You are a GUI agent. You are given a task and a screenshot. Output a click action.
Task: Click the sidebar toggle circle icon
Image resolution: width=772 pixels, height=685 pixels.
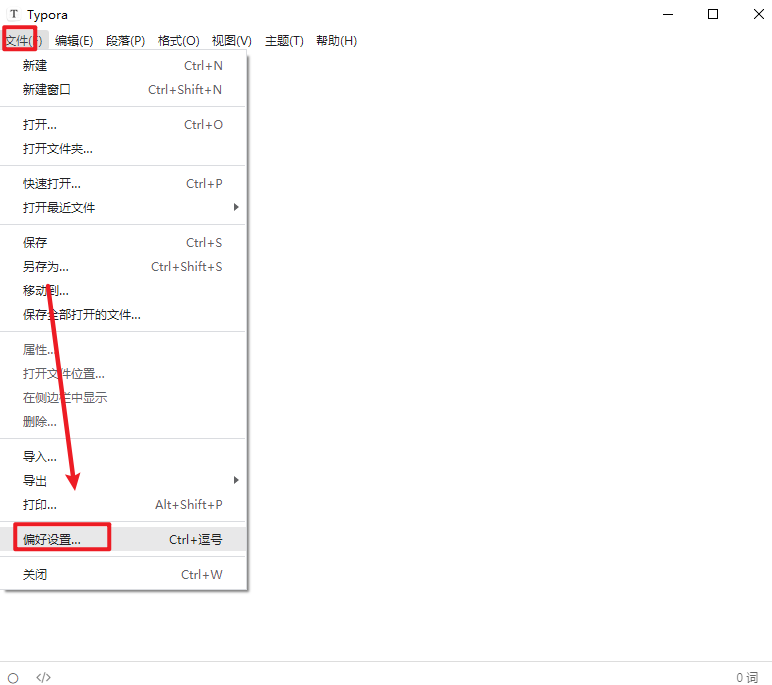[13, 677]
